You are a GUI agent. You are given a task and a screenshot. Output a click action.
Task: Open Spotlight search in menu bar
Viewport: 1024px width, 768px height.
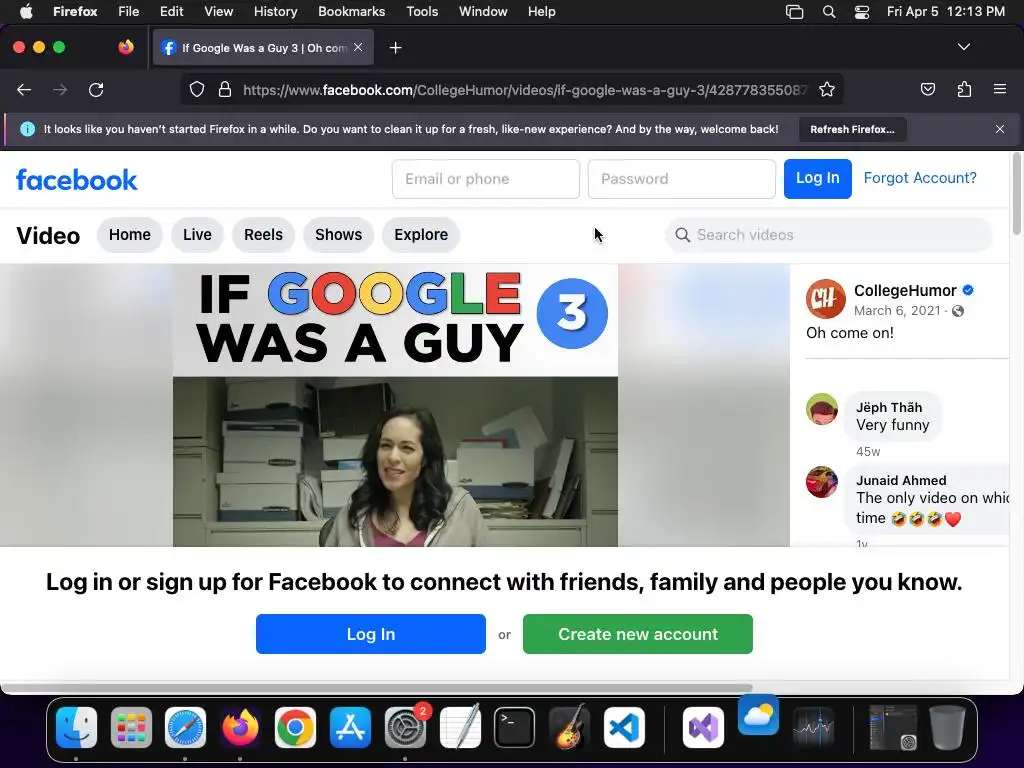coord(829,12)
